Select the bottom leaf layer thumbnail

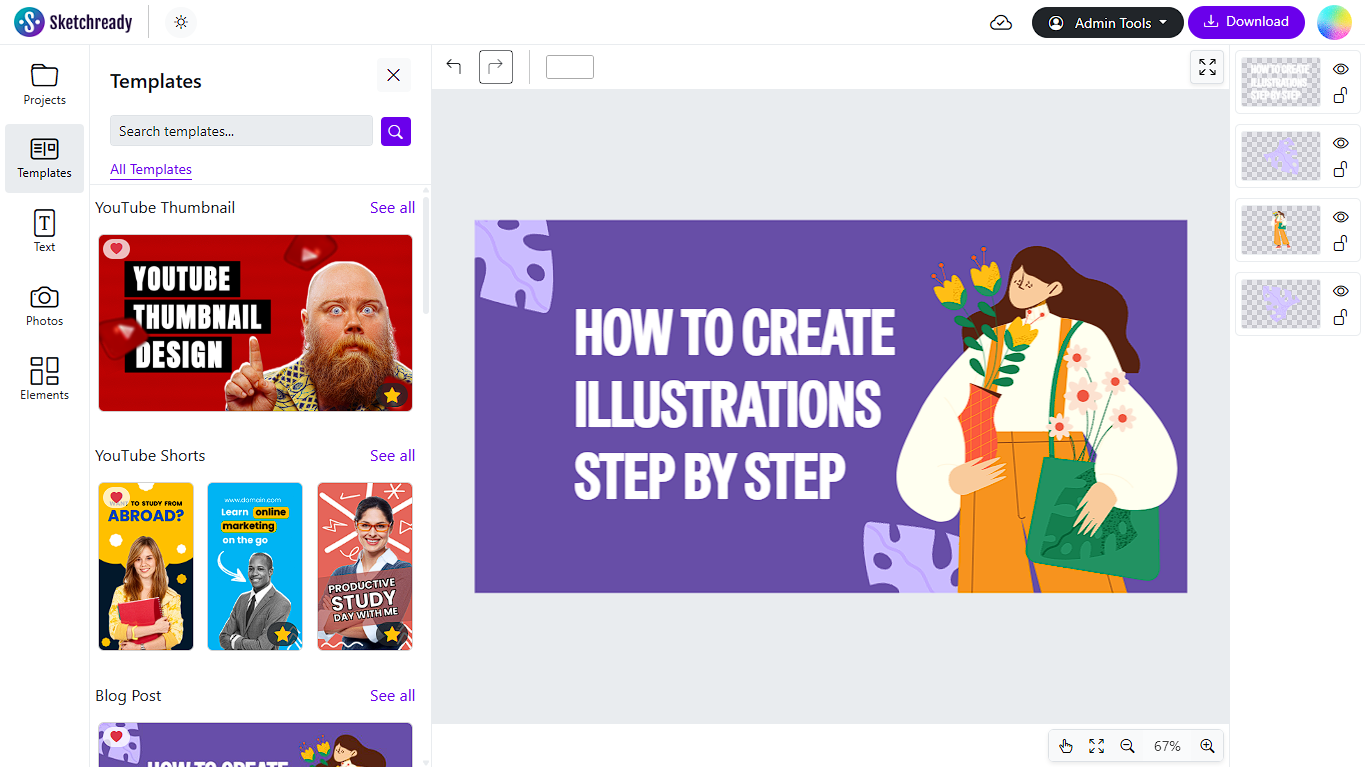[1281, 304]
